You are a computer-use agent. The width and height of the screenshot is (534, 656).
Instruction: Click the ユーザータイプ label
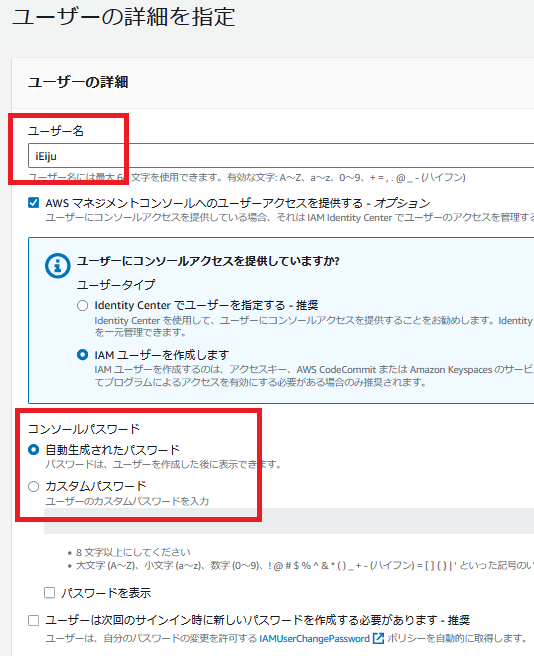click(x=116, y=285)
